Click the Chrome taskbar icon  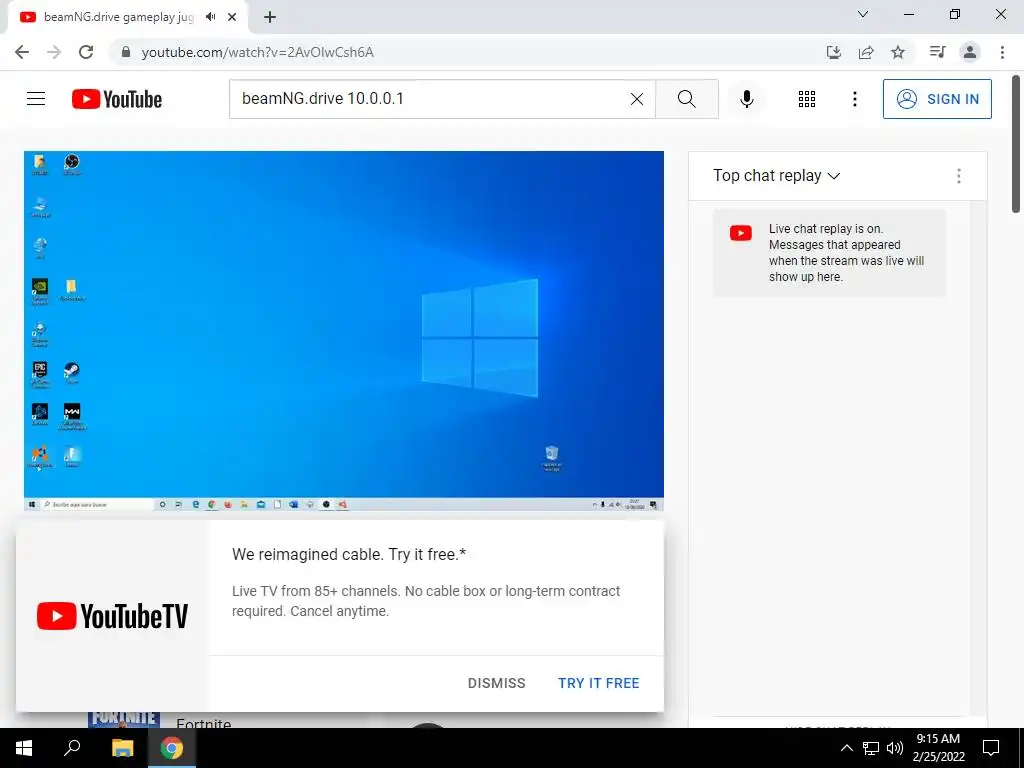coord(172,748)
